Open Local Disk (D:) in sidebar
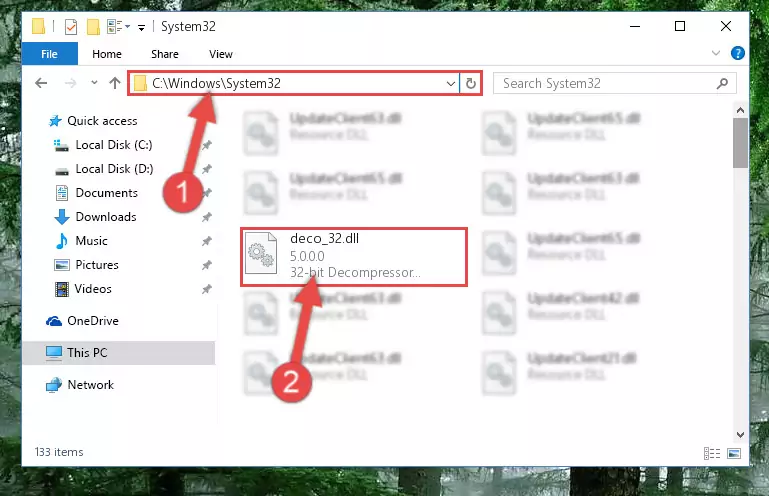The height and width of the screenshot is (496, 769). click(114, 169)
